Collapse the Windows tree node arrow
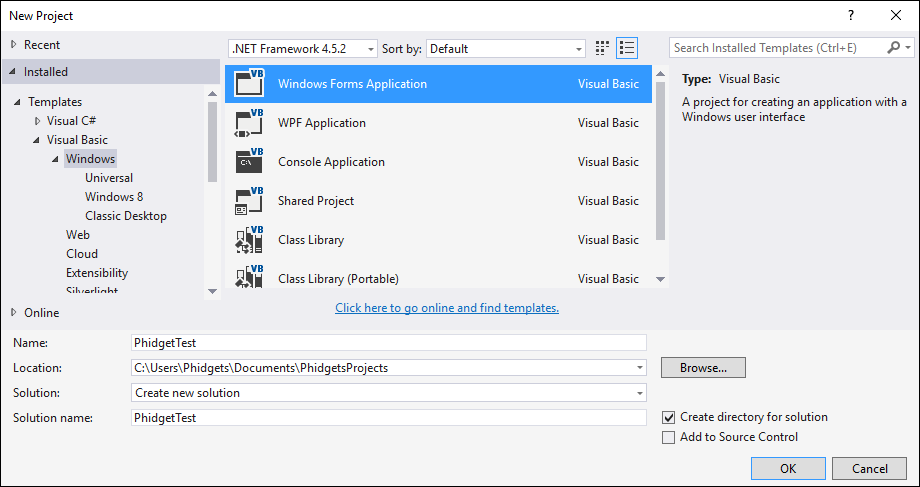The height and width of the screenshot is (487, 920). [x=55, y=159]
